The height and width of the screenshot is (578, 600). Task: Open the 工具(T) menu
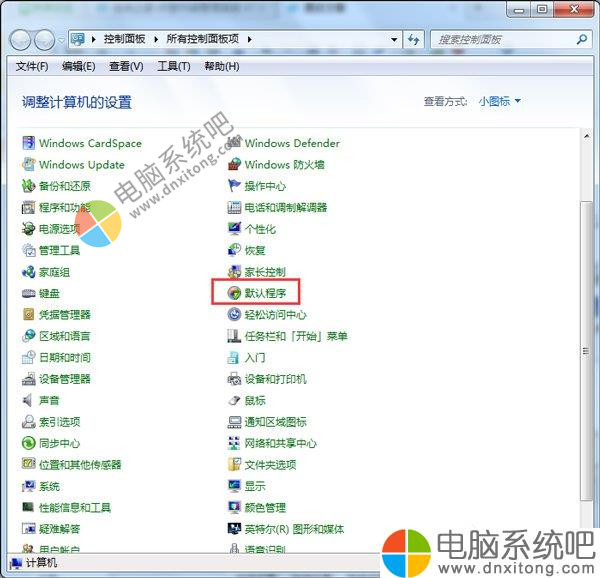173,66
